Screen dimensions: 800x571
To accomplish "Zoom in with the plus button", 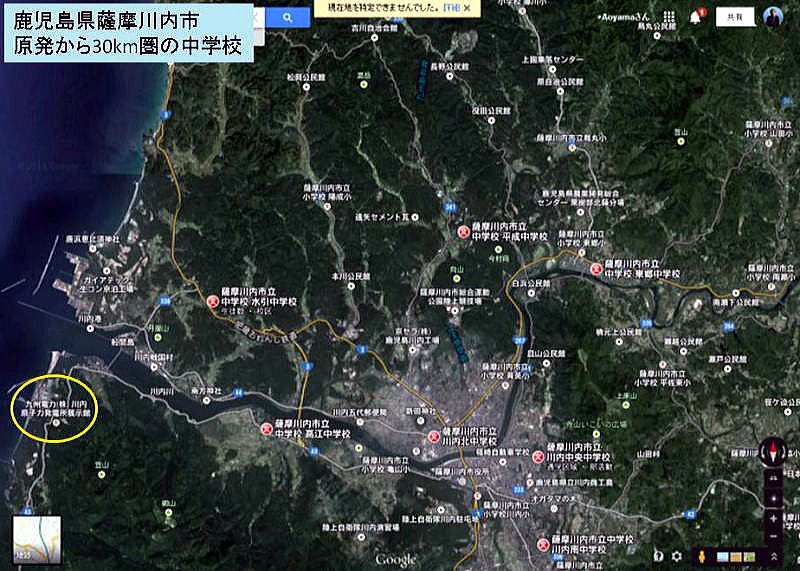I will (774, 519).
